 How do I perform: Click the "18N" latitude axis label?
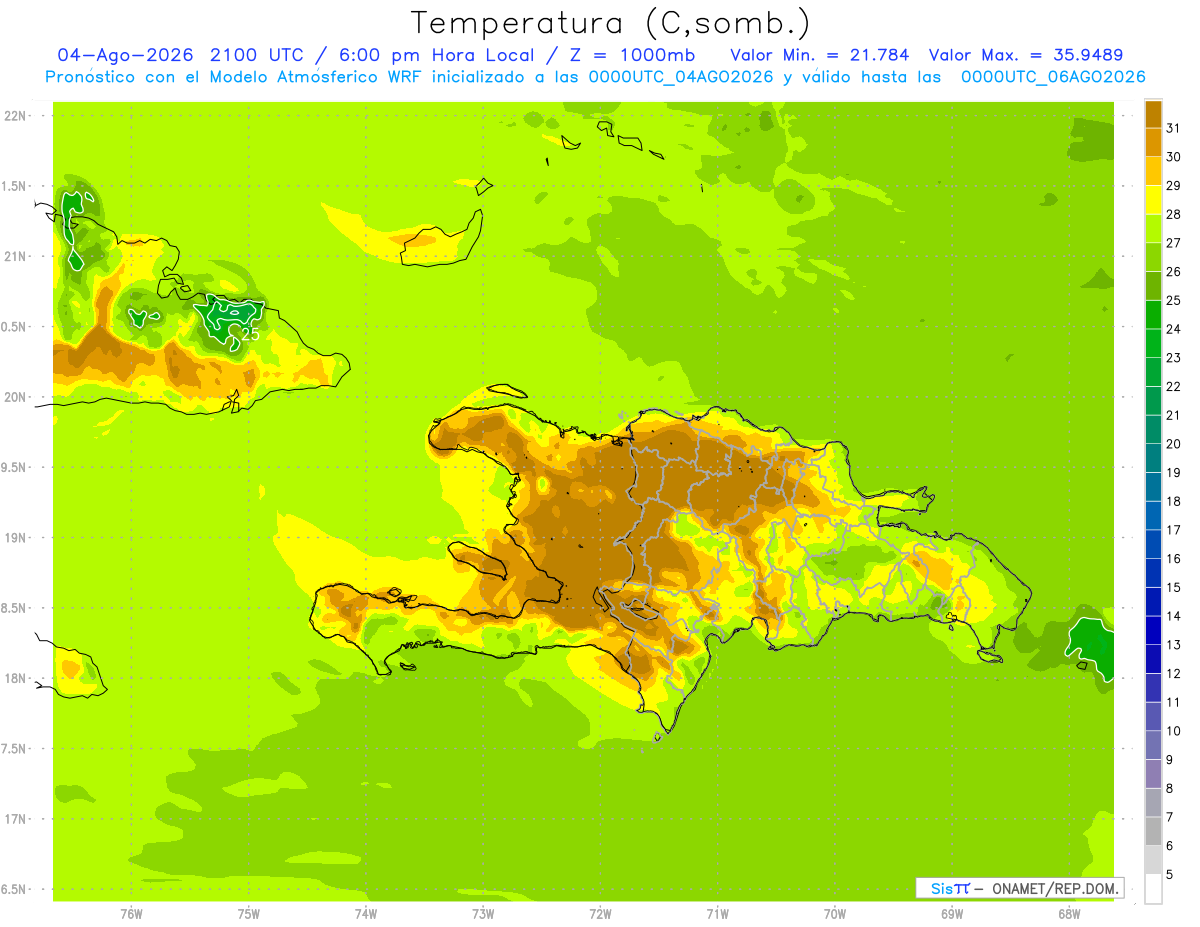point(15,678)
